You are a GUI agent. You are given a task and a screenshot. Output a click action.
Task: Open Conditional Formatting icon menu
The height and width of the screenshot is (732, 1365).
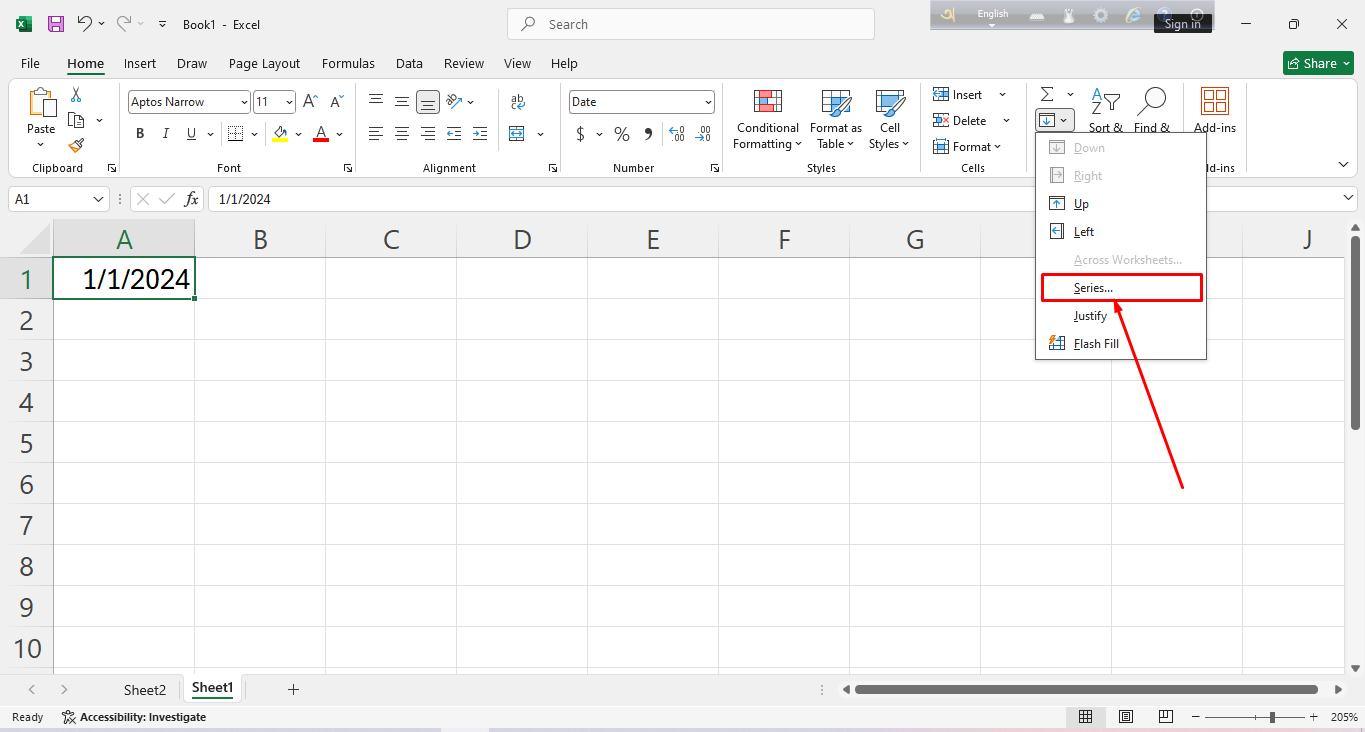(767, 120)
